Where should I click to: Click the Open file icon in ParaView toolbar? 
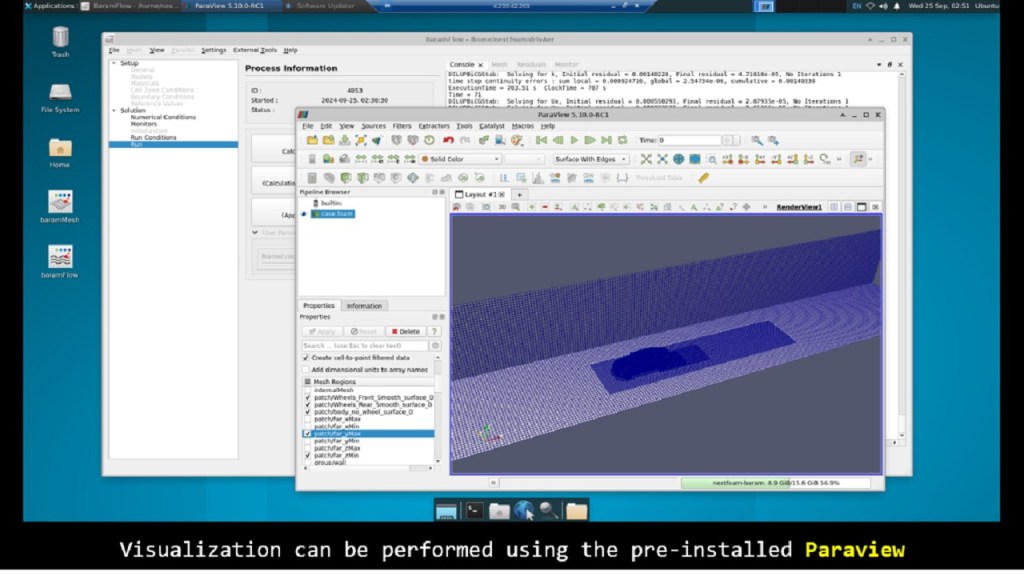pyautogui.click(x=313, y=141)
